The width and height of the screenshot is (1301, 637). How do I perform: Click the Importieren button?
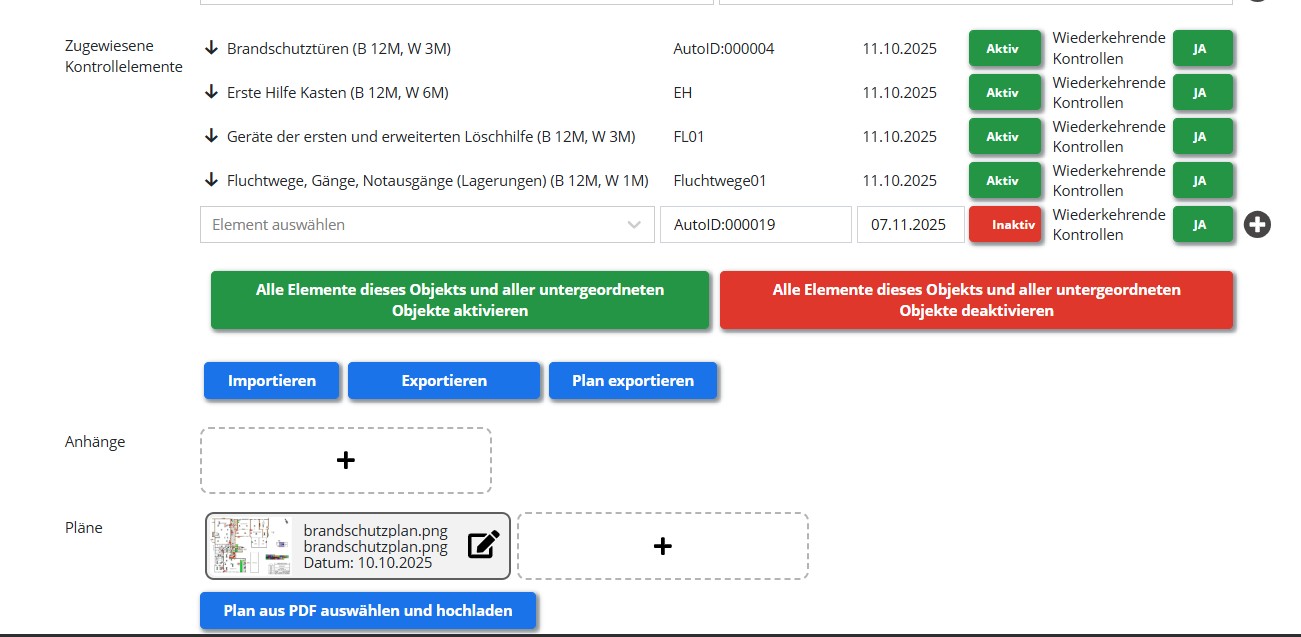pos(272,381)
